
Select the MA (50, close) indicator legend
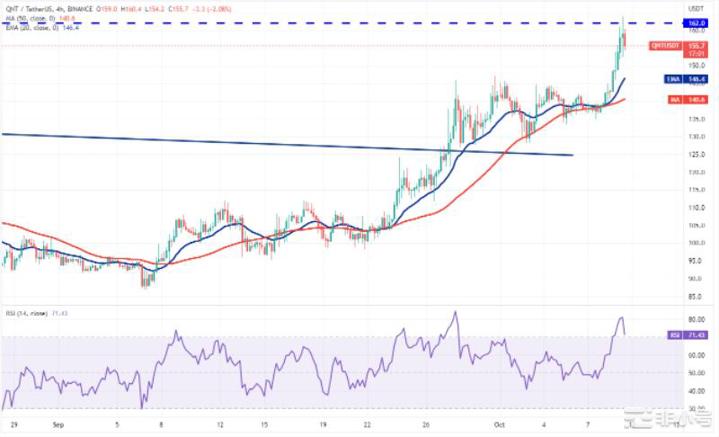tap(30, 18)
